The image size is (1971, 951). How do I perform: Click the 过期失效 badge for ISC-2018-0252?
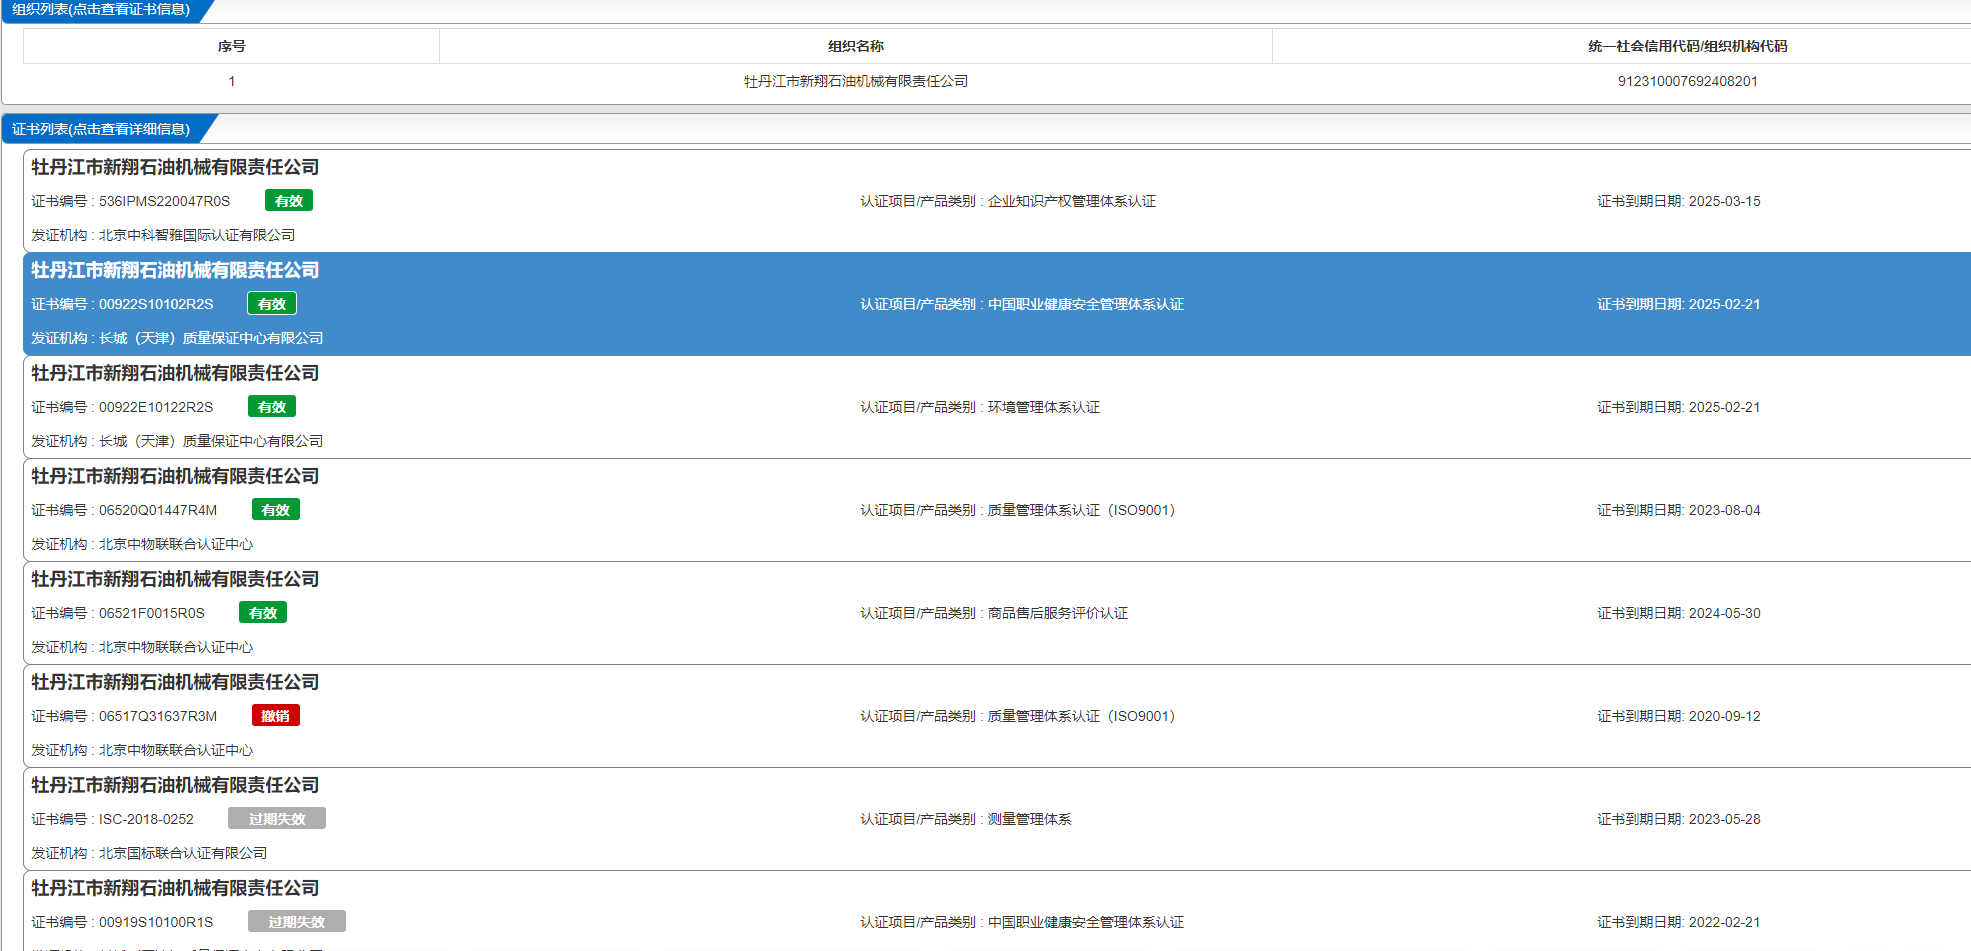277,819
